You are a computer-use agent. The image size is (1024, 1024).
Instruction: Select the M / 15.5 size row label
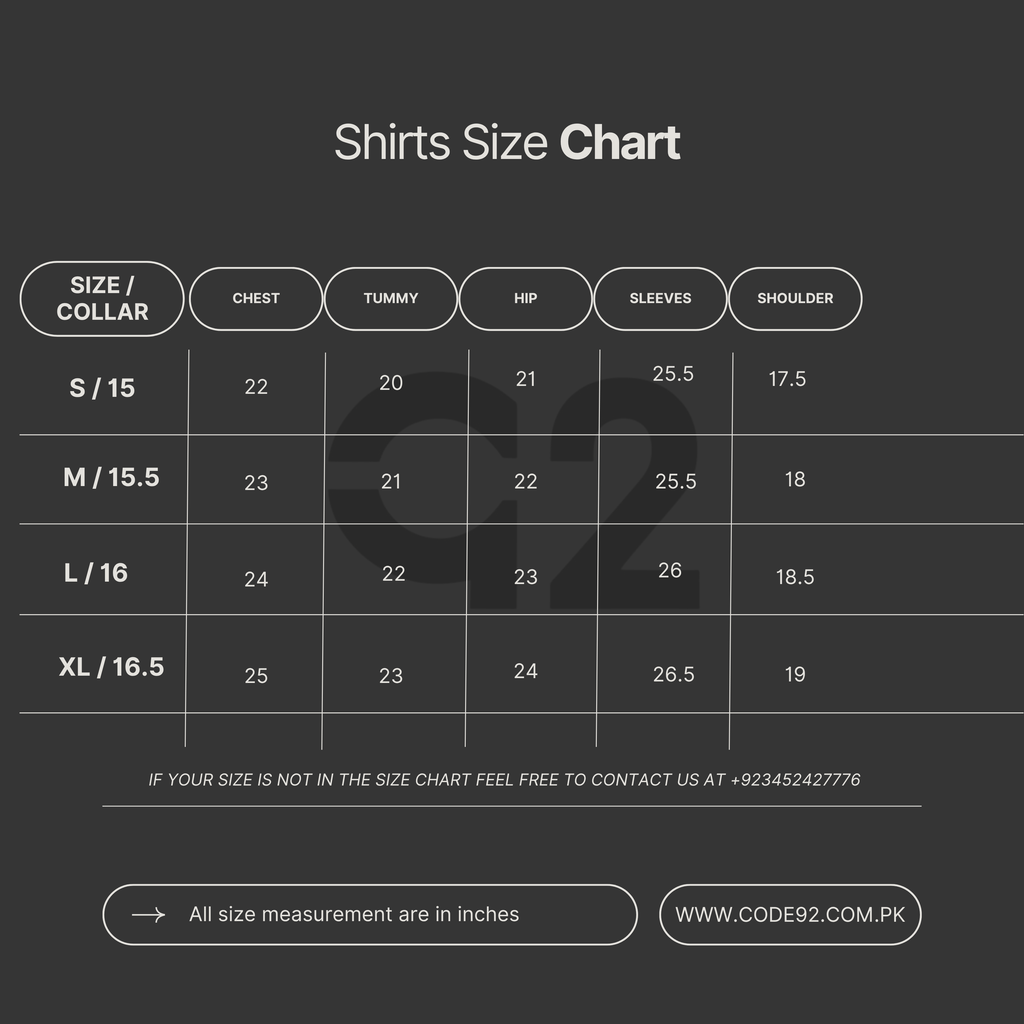[x=111, y=478]
